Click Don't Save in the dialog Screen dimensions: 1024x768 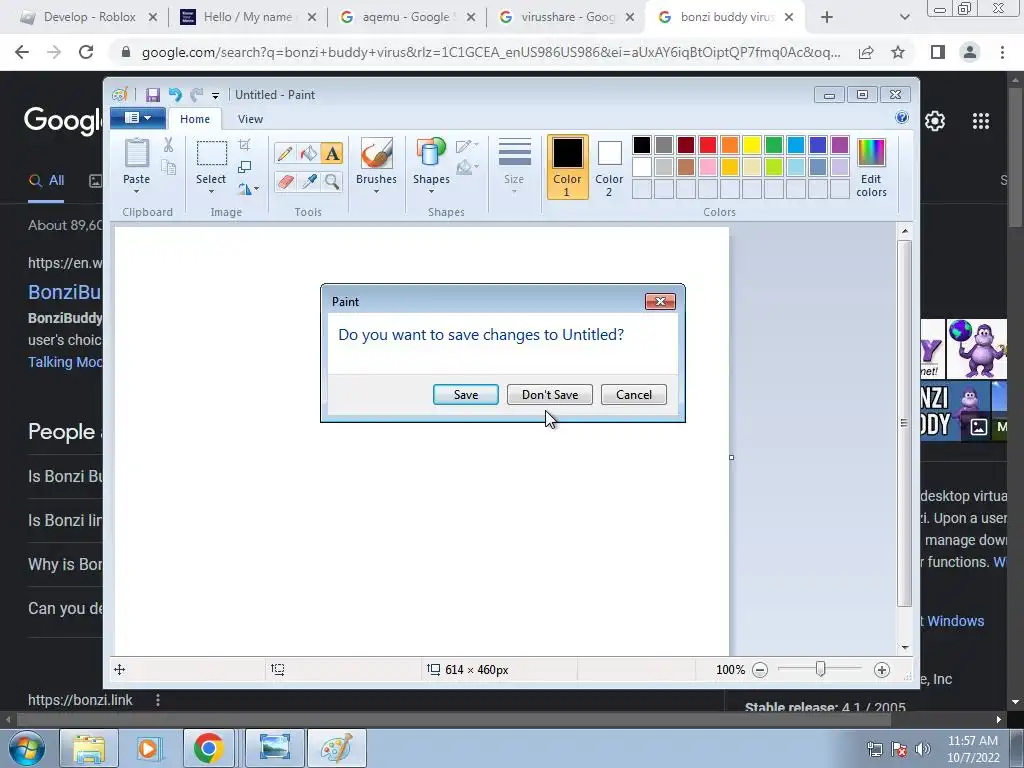[x=550, y=394]
